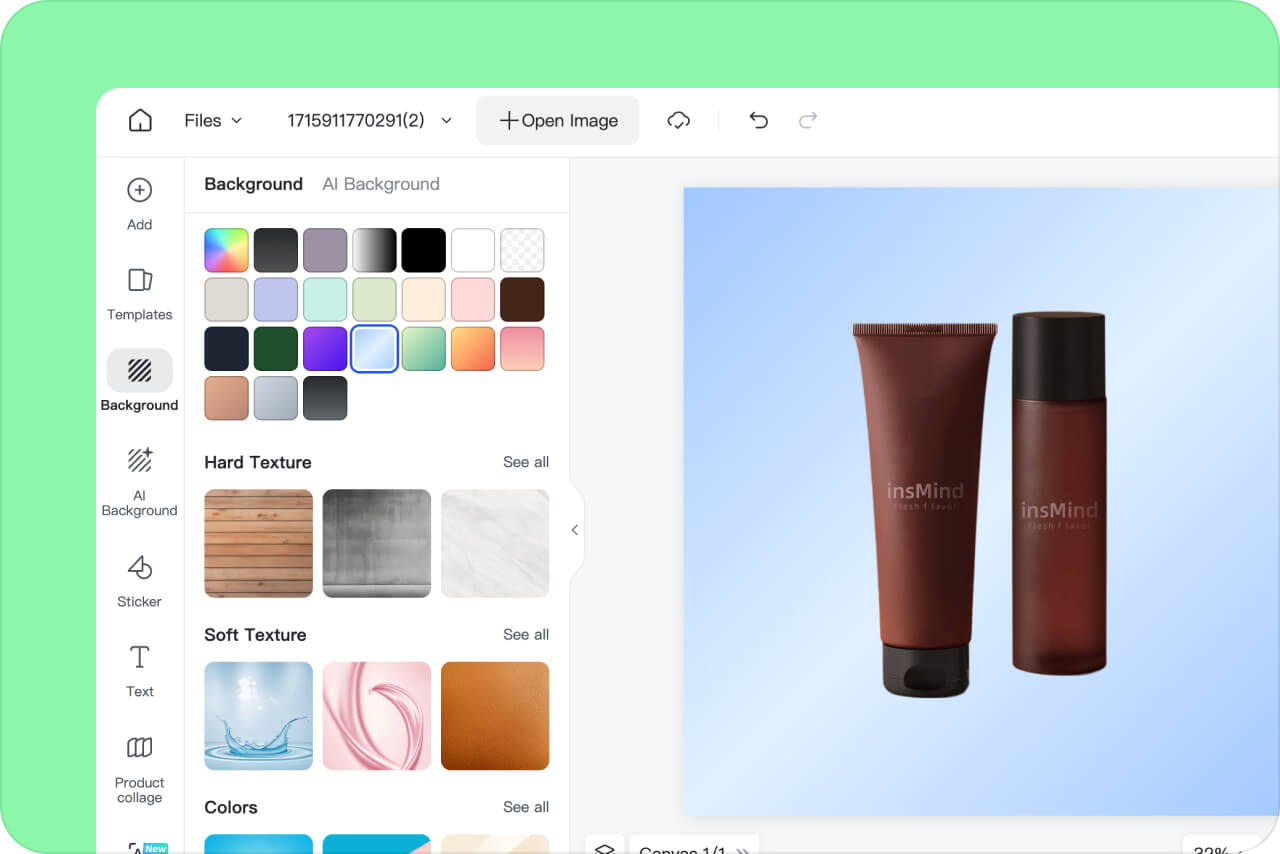This screenshot has width=1280, height=854.
Task: Select the bottle product on canvas
Action: pyautogui.click(x=1059, y=492)
